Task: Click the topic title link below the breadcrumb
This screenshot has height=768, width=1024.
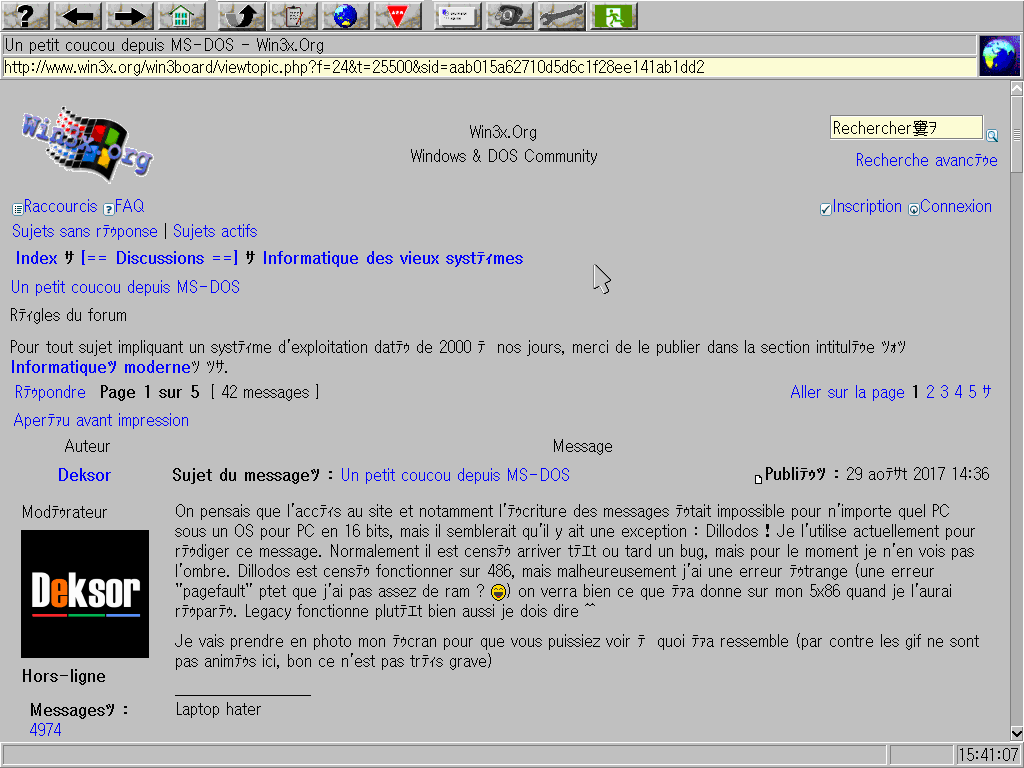Action: coord(125,287)
